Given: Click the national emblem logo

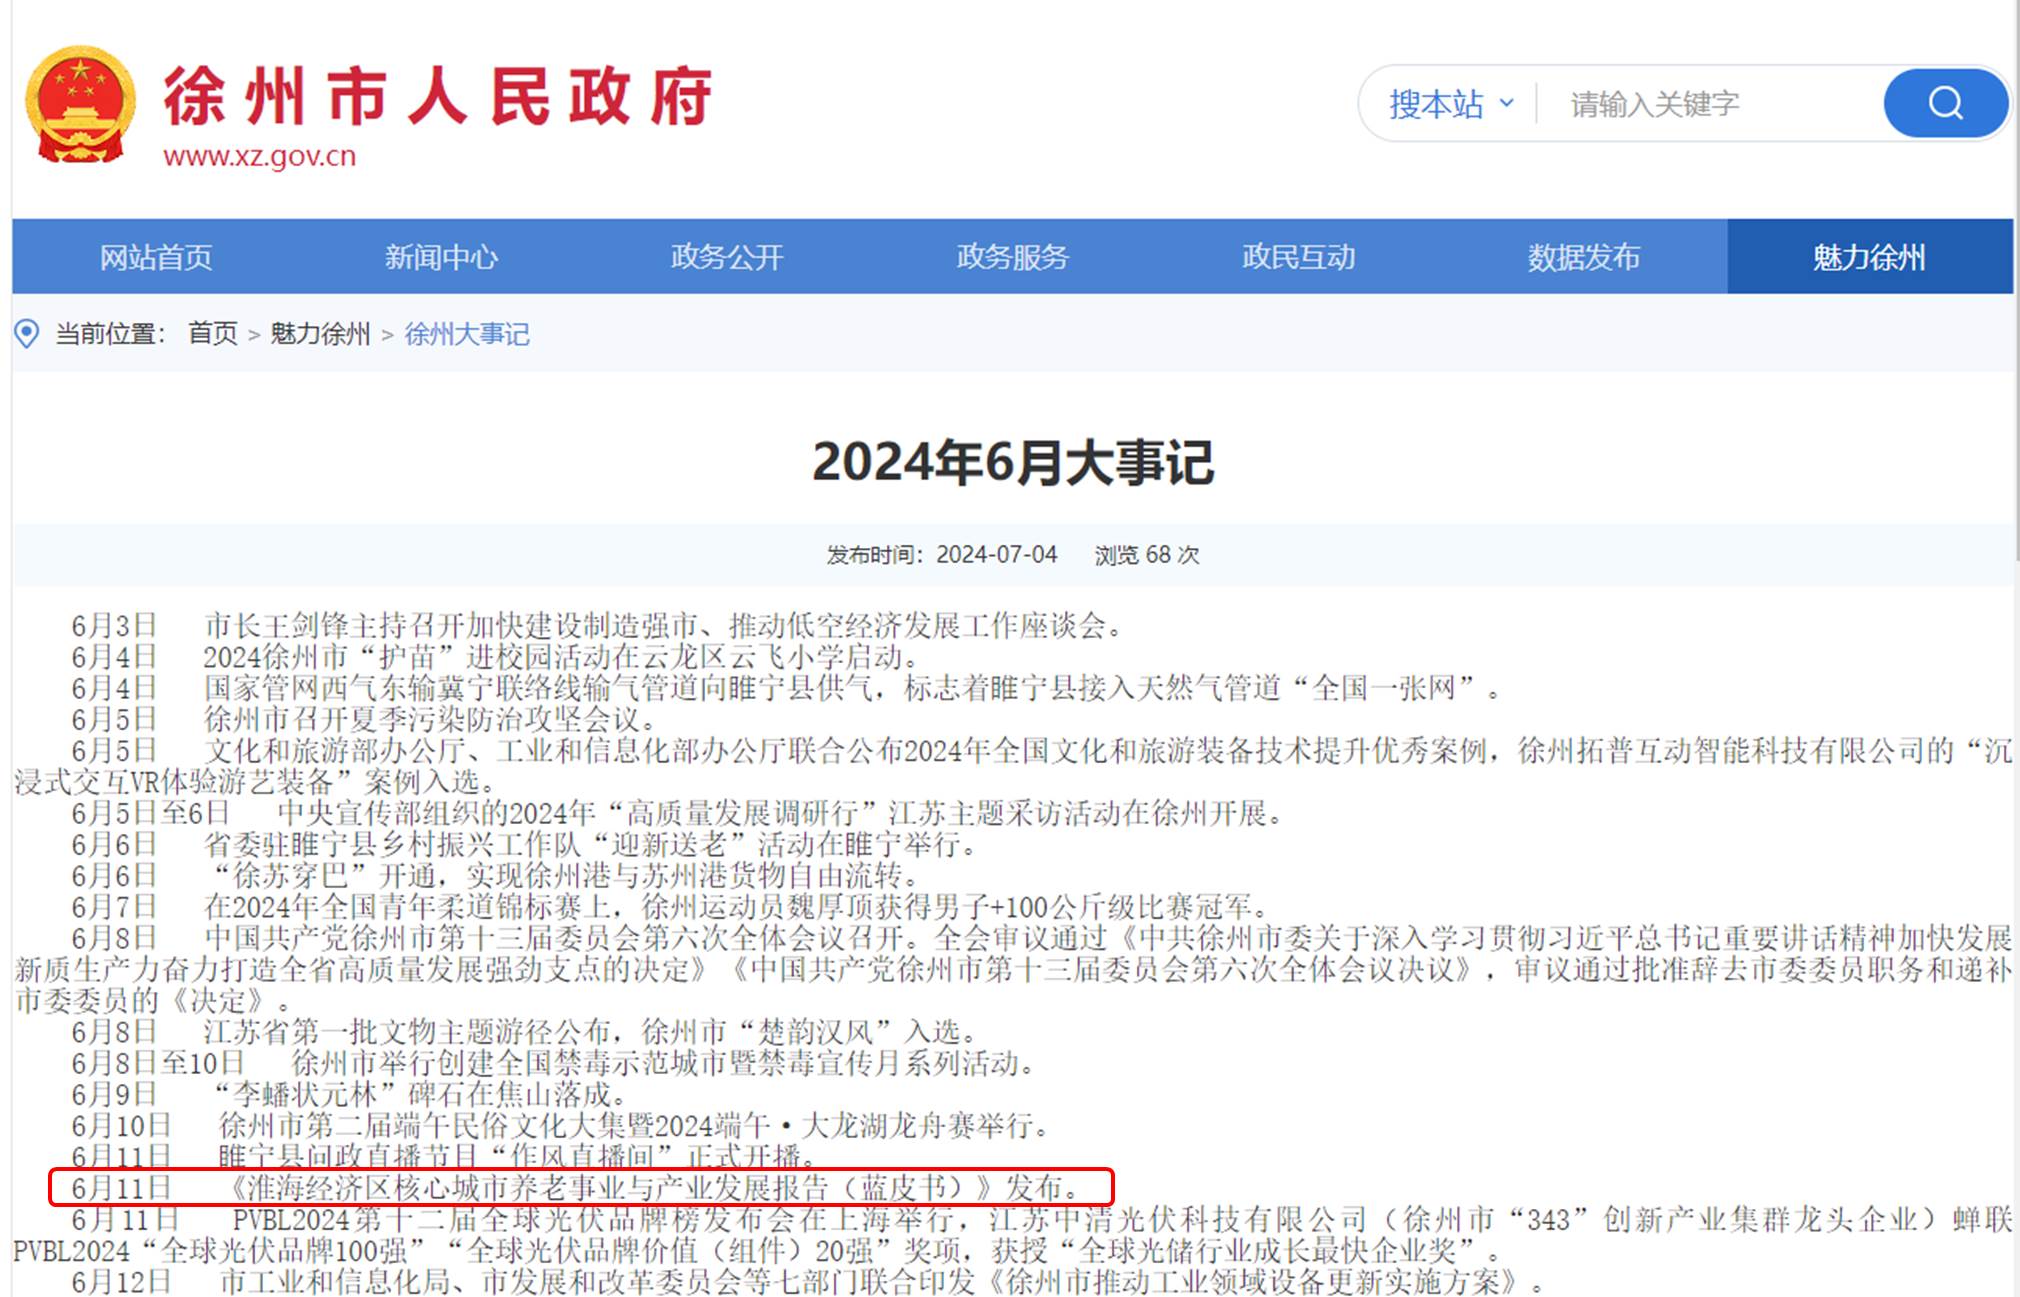Looking at the screenshot, I should [80, 104].
